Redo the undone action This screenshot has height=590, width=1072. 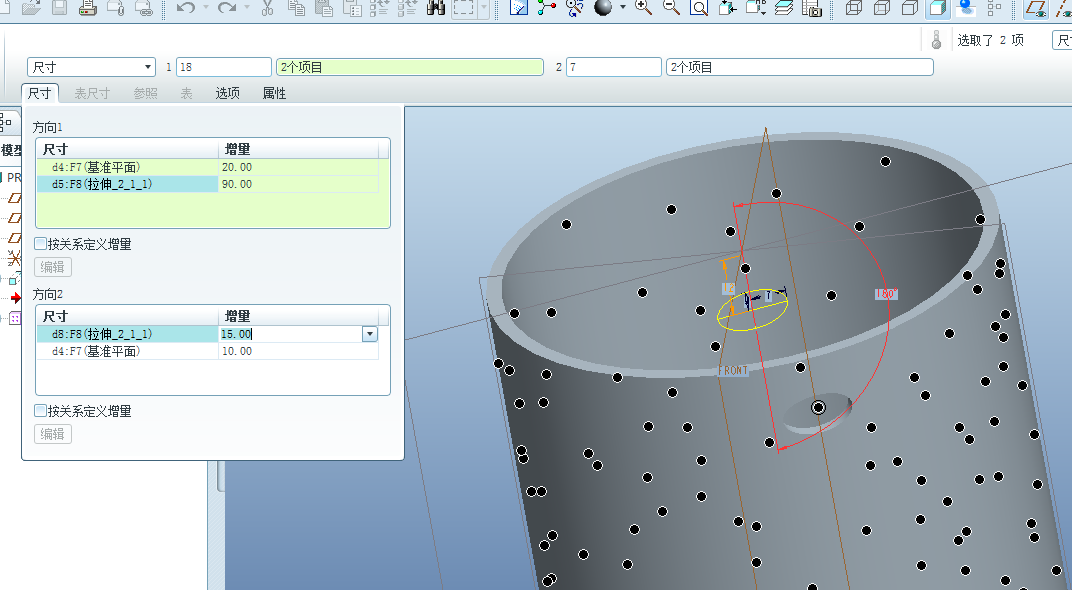[226, 8]
